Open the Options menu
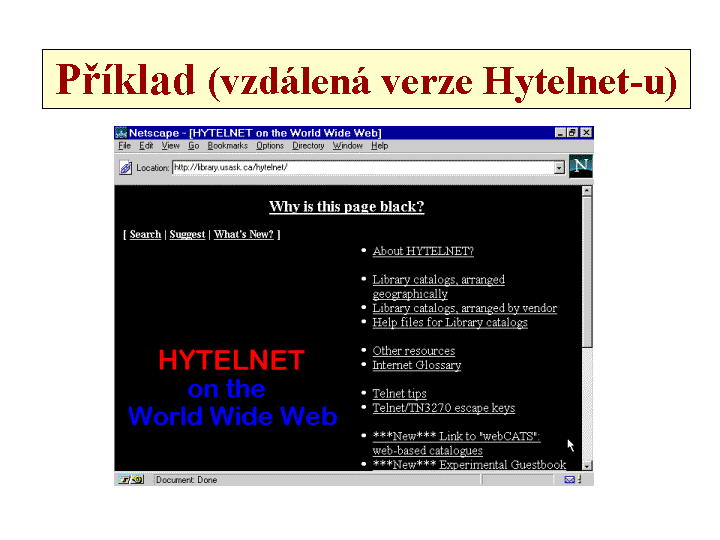 point(270,146)
